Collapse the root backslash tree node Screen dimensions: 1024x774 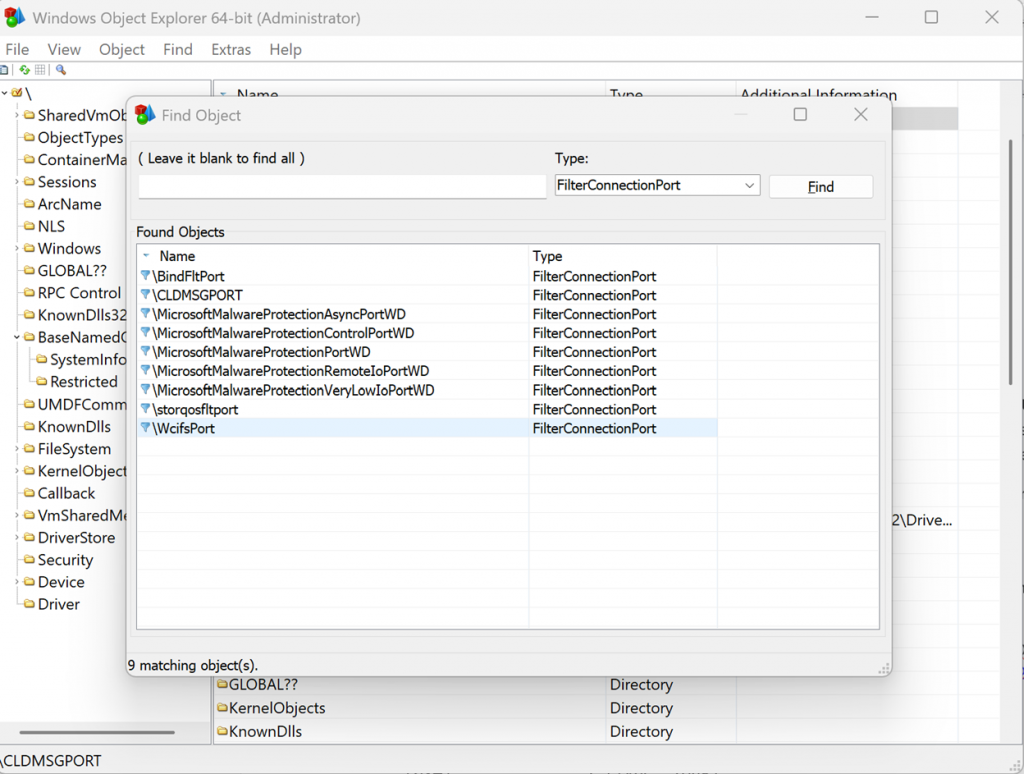(x=5, y=93)
